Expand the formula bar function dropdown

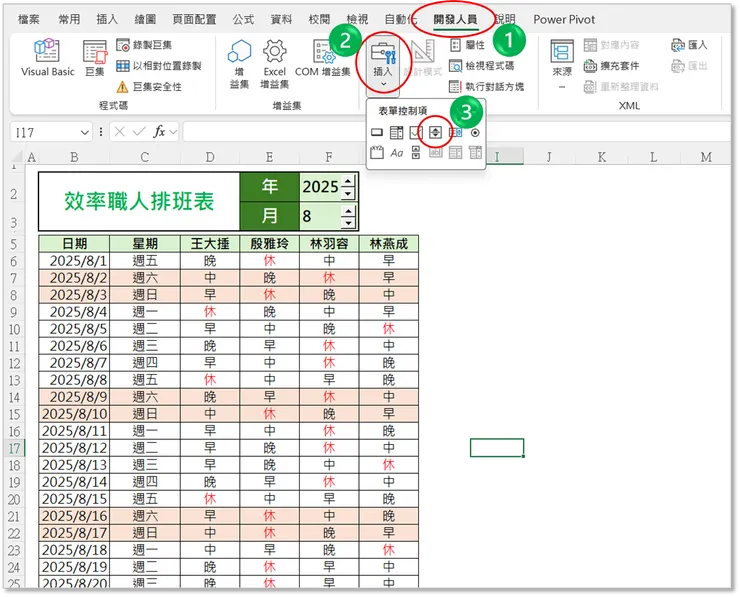coord(173,132)
